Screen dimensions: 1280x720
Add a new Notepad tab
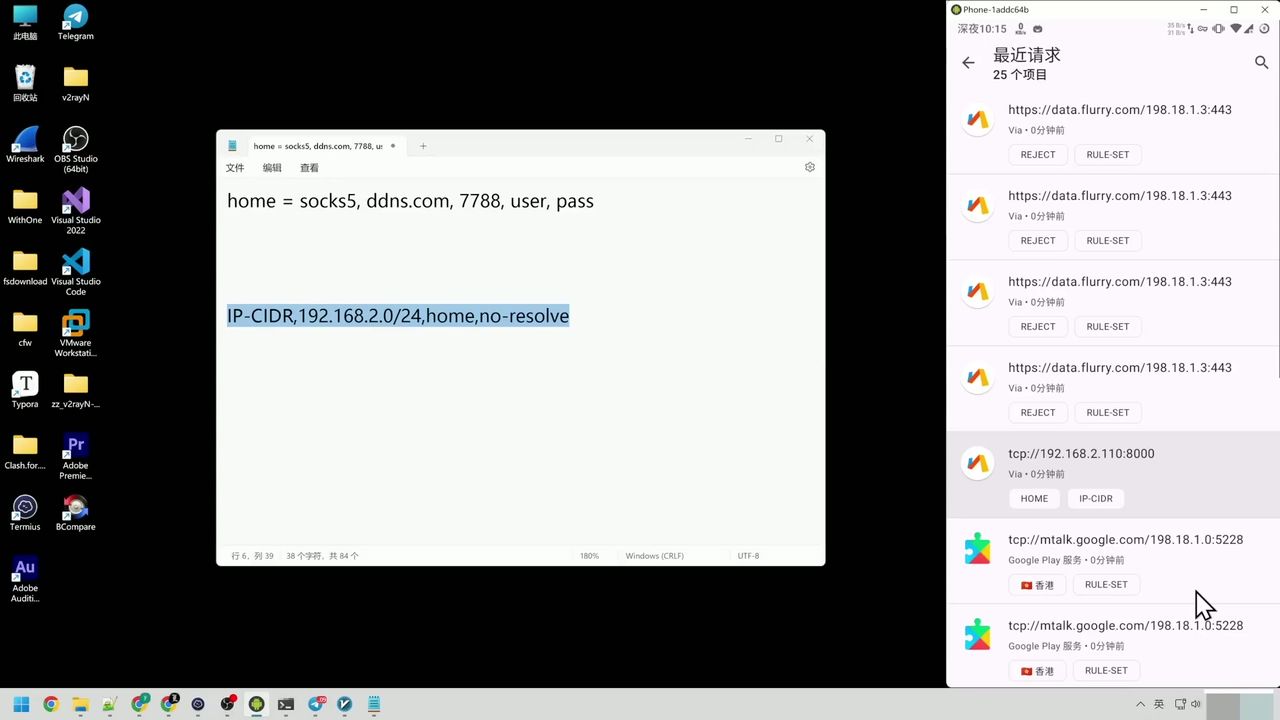423,146
